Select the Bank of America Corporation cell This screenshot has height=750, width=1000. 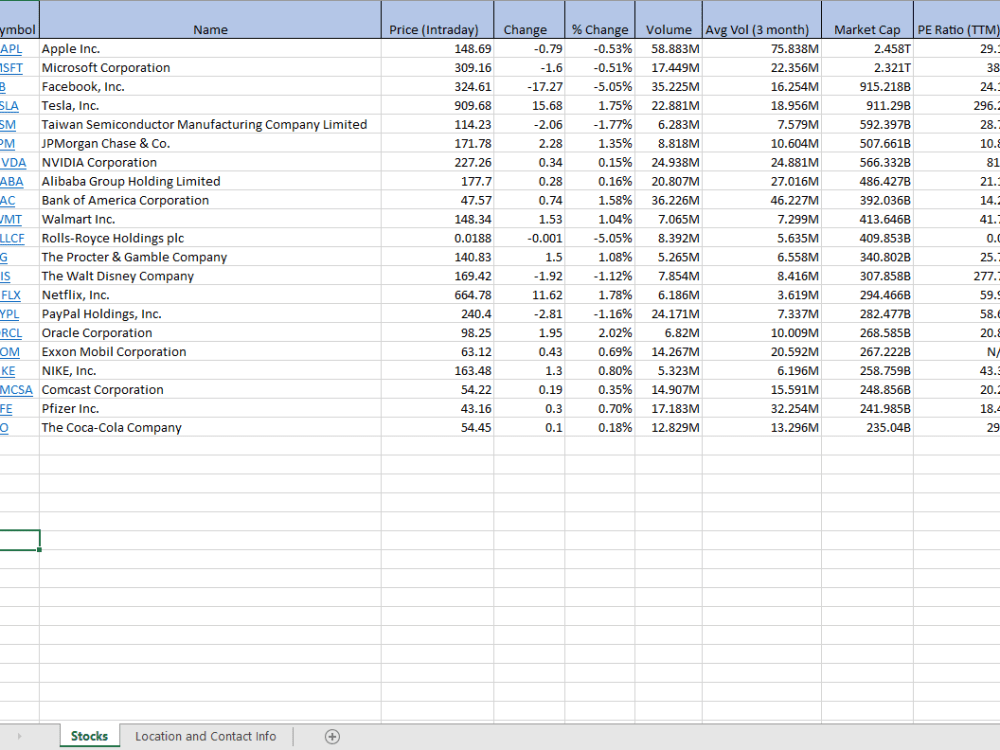pyautogui.click(x=210, y=200)
